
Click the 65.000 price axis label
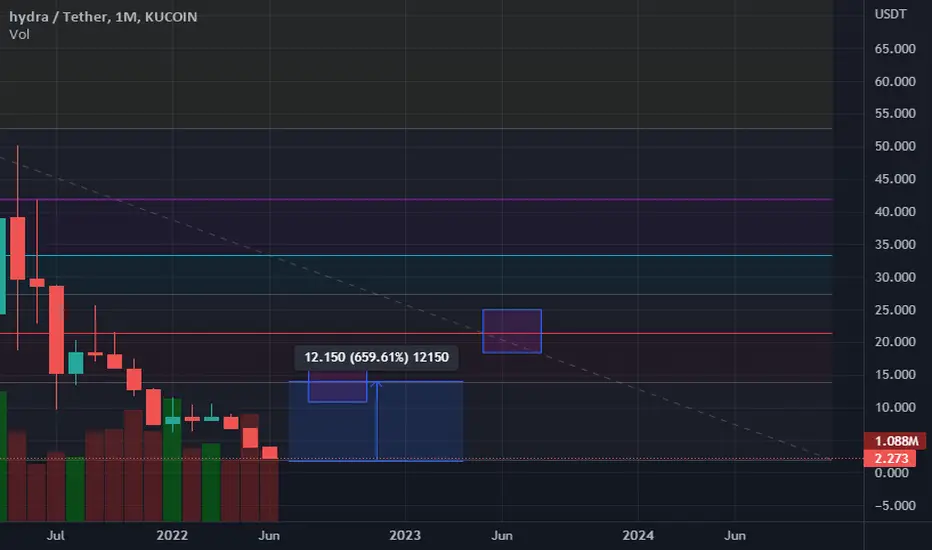(x=895, y=49)
